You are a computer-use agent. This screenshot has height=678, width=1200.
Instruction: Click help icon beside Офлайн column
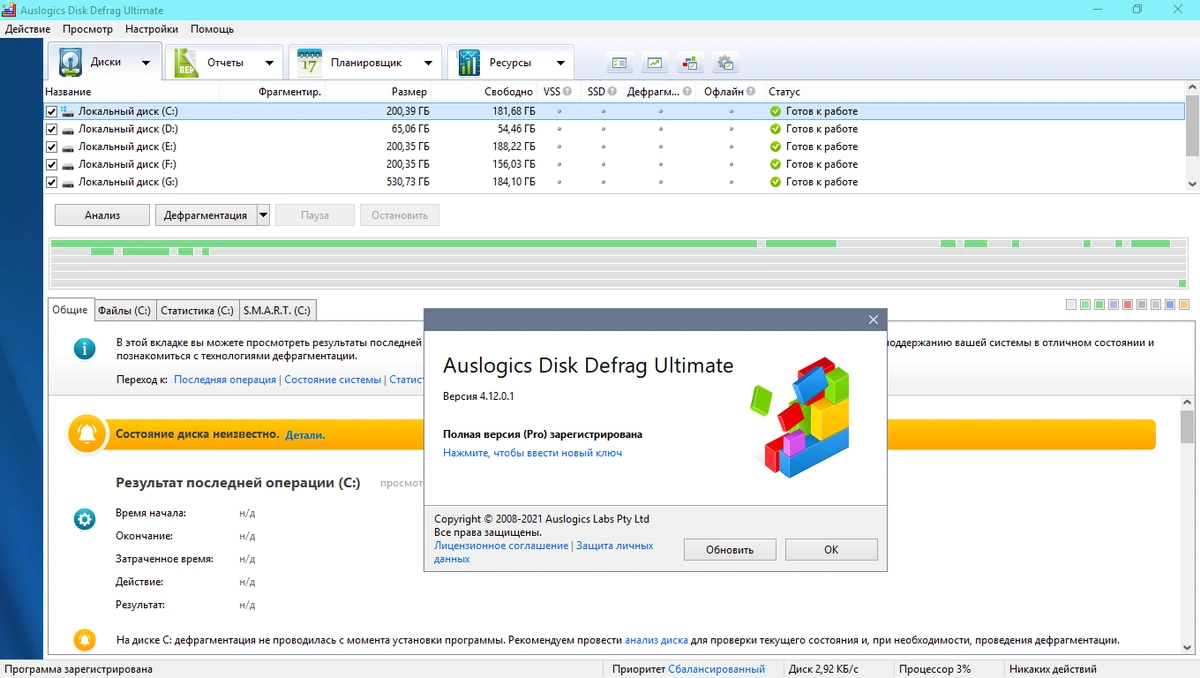point(751,92)
